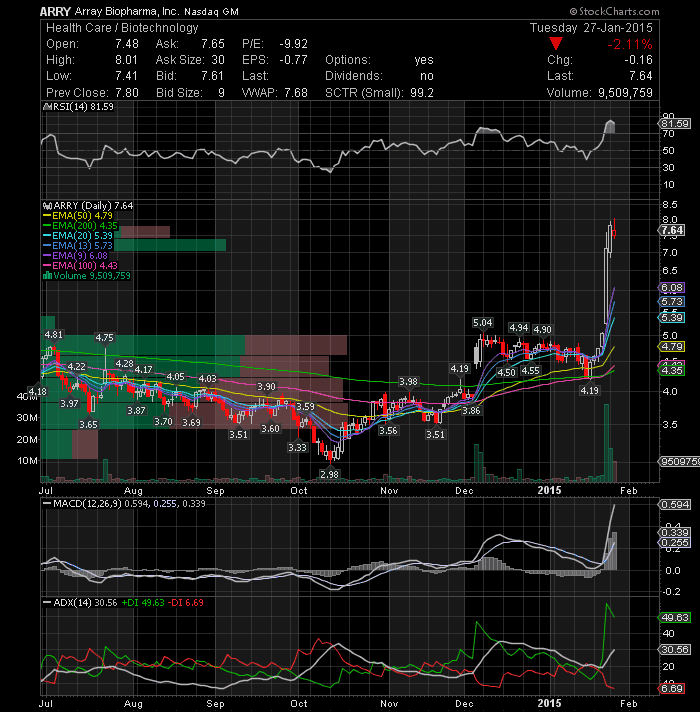Screen dimensions: 700x712
Task: Click the Ask Size value 30
Action: [x=218, y=60]
